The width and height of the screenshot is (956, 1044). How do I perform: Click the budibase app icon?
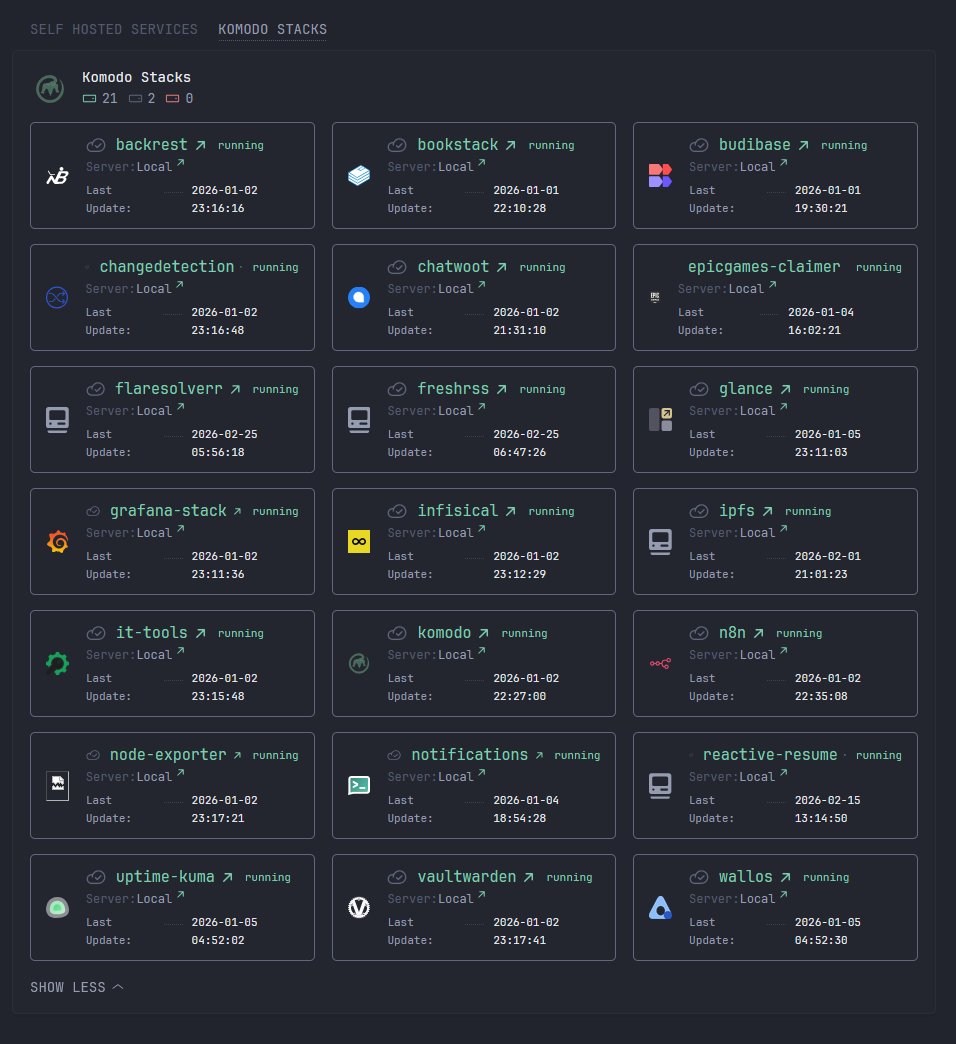[x=660, y=176]
